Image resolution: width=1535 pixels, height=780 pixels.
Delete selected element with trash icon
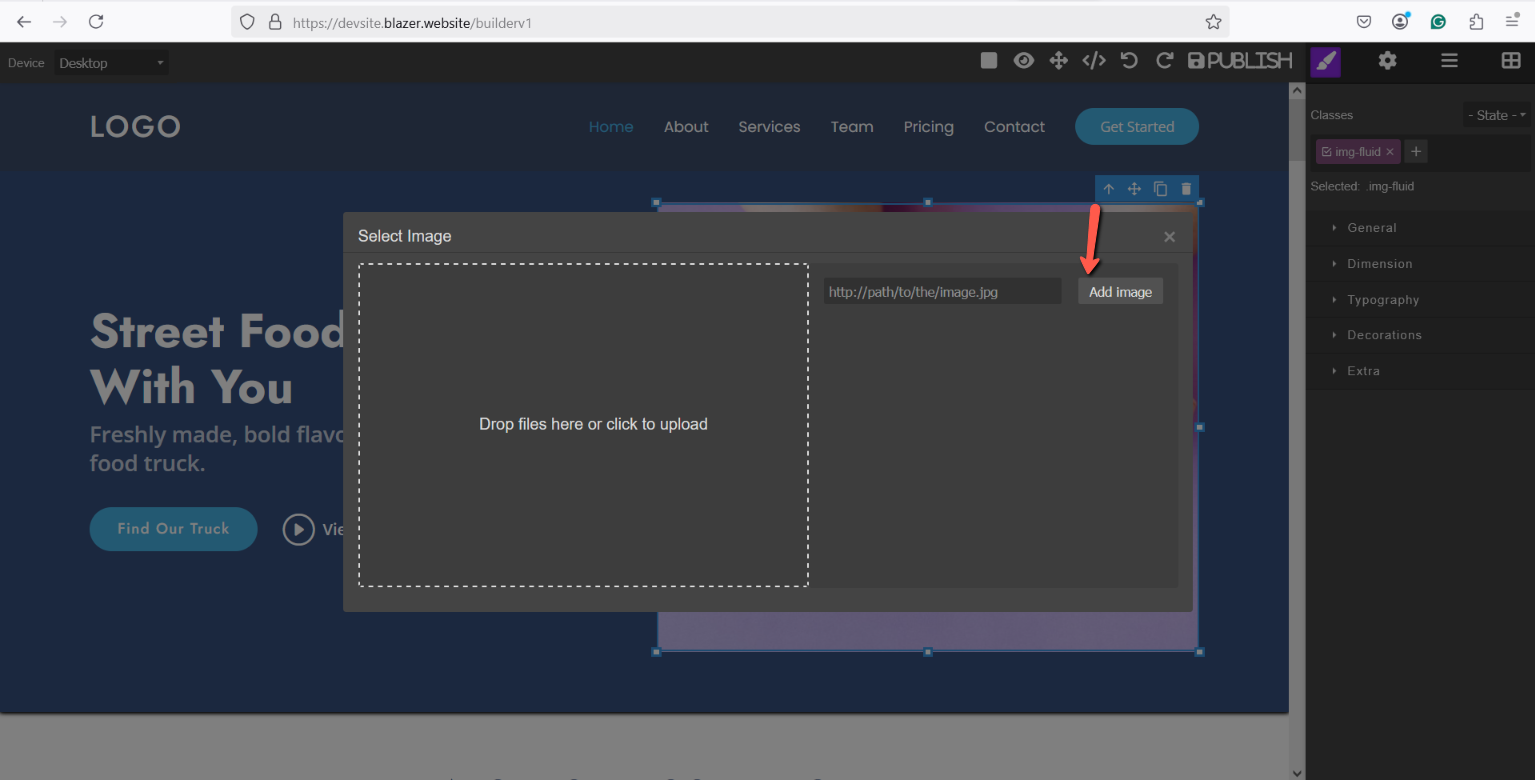pos(1186,189)
